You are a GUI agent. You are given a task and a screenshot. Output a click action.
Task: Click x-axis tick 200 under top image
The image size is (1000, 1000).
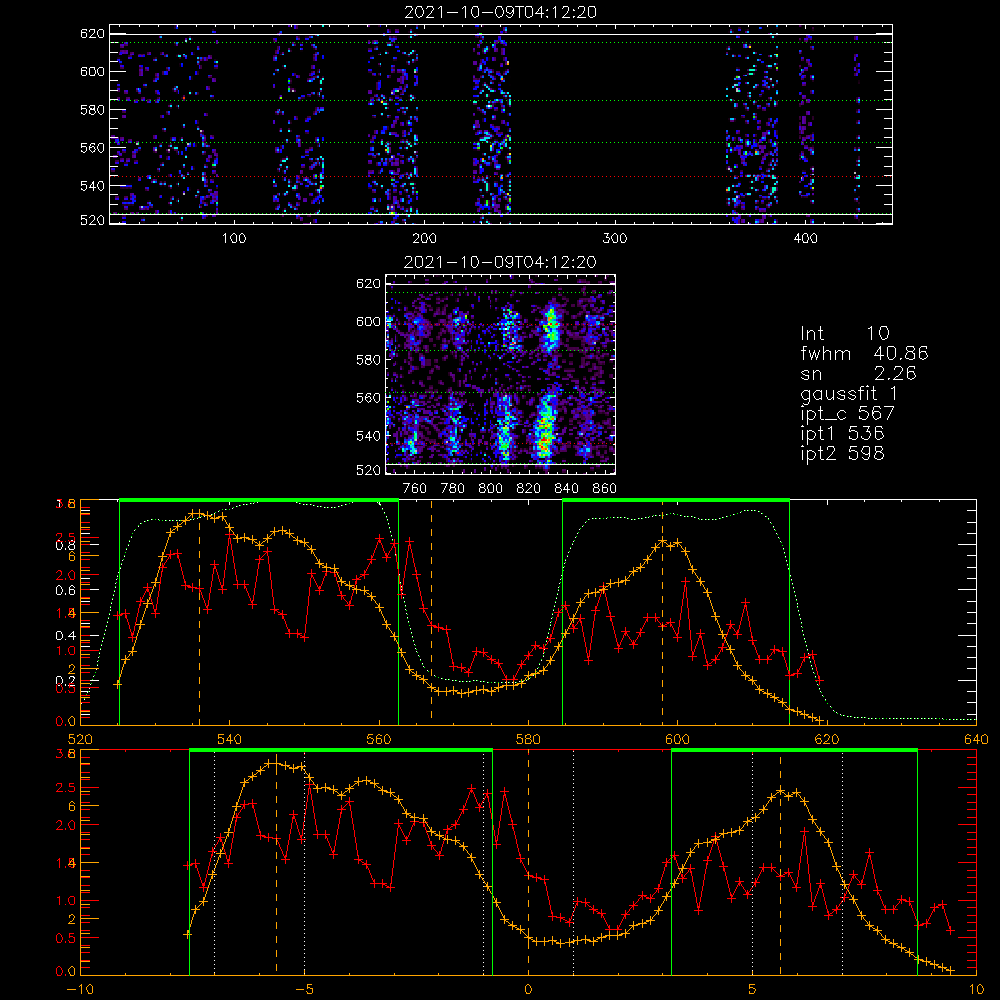pyautogui.click(x=425, y=239)
